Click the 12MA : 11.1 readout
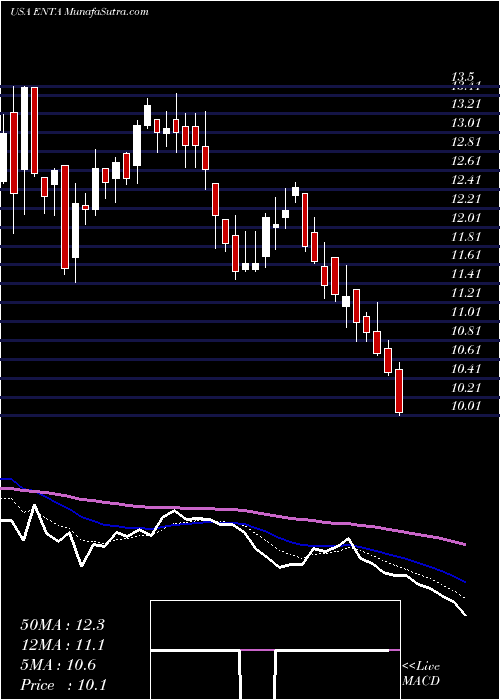This screenshot has height=700, width=500. 62,645
